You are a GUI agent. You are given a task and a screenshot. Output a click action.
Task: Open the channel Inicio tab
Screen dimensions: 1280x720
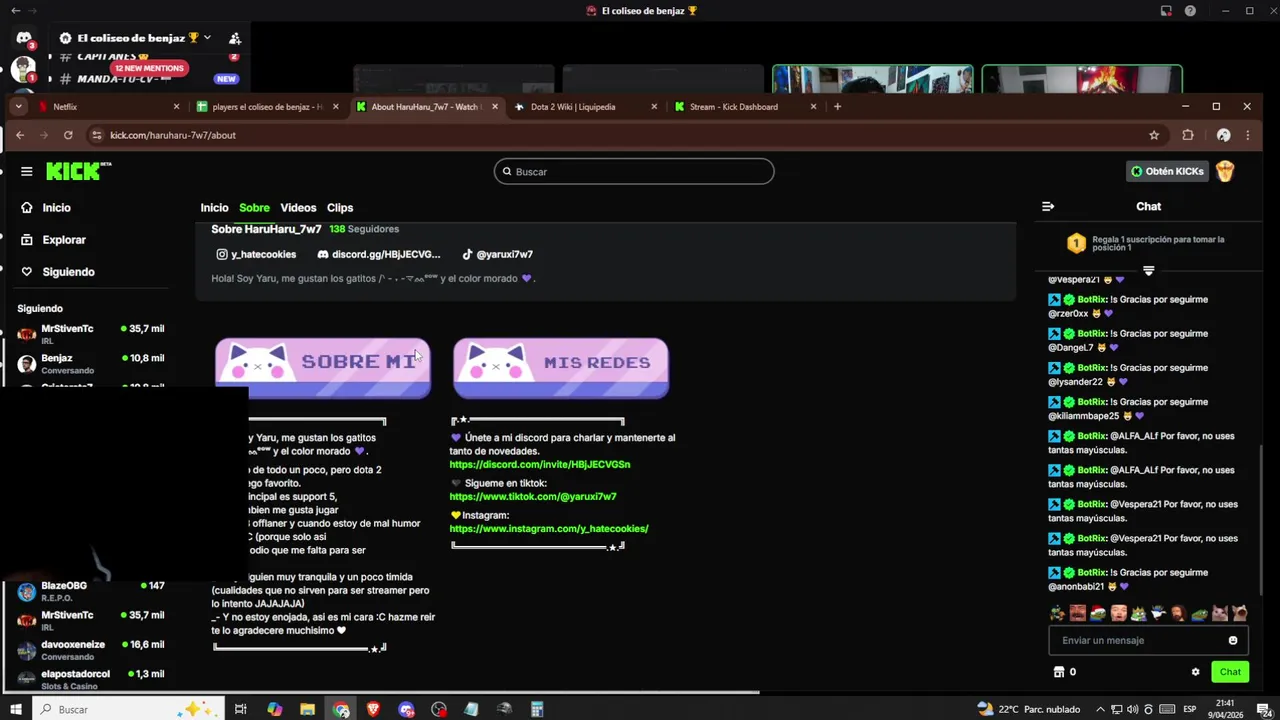214,208
